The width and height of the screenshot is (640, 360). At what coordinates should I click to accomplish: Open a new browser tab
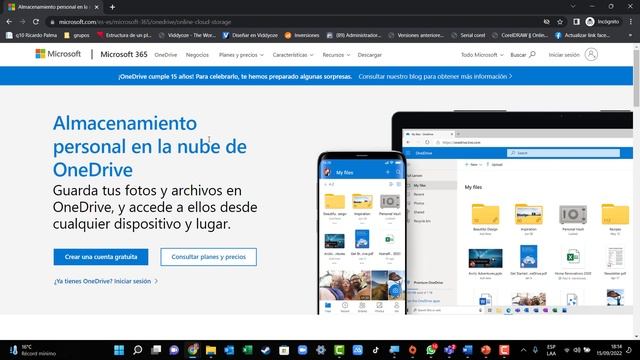coord(112,7)
